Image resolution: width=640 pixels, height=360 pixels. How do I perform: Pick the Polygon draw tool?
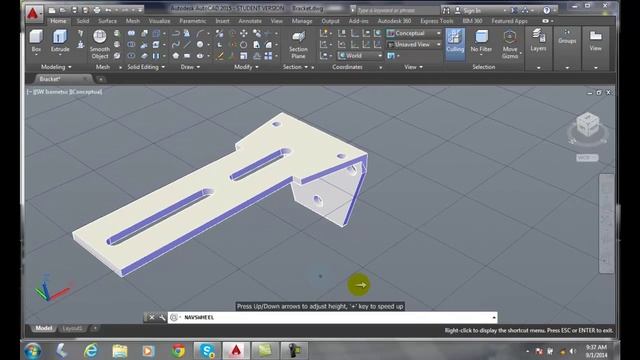point(176,56)
